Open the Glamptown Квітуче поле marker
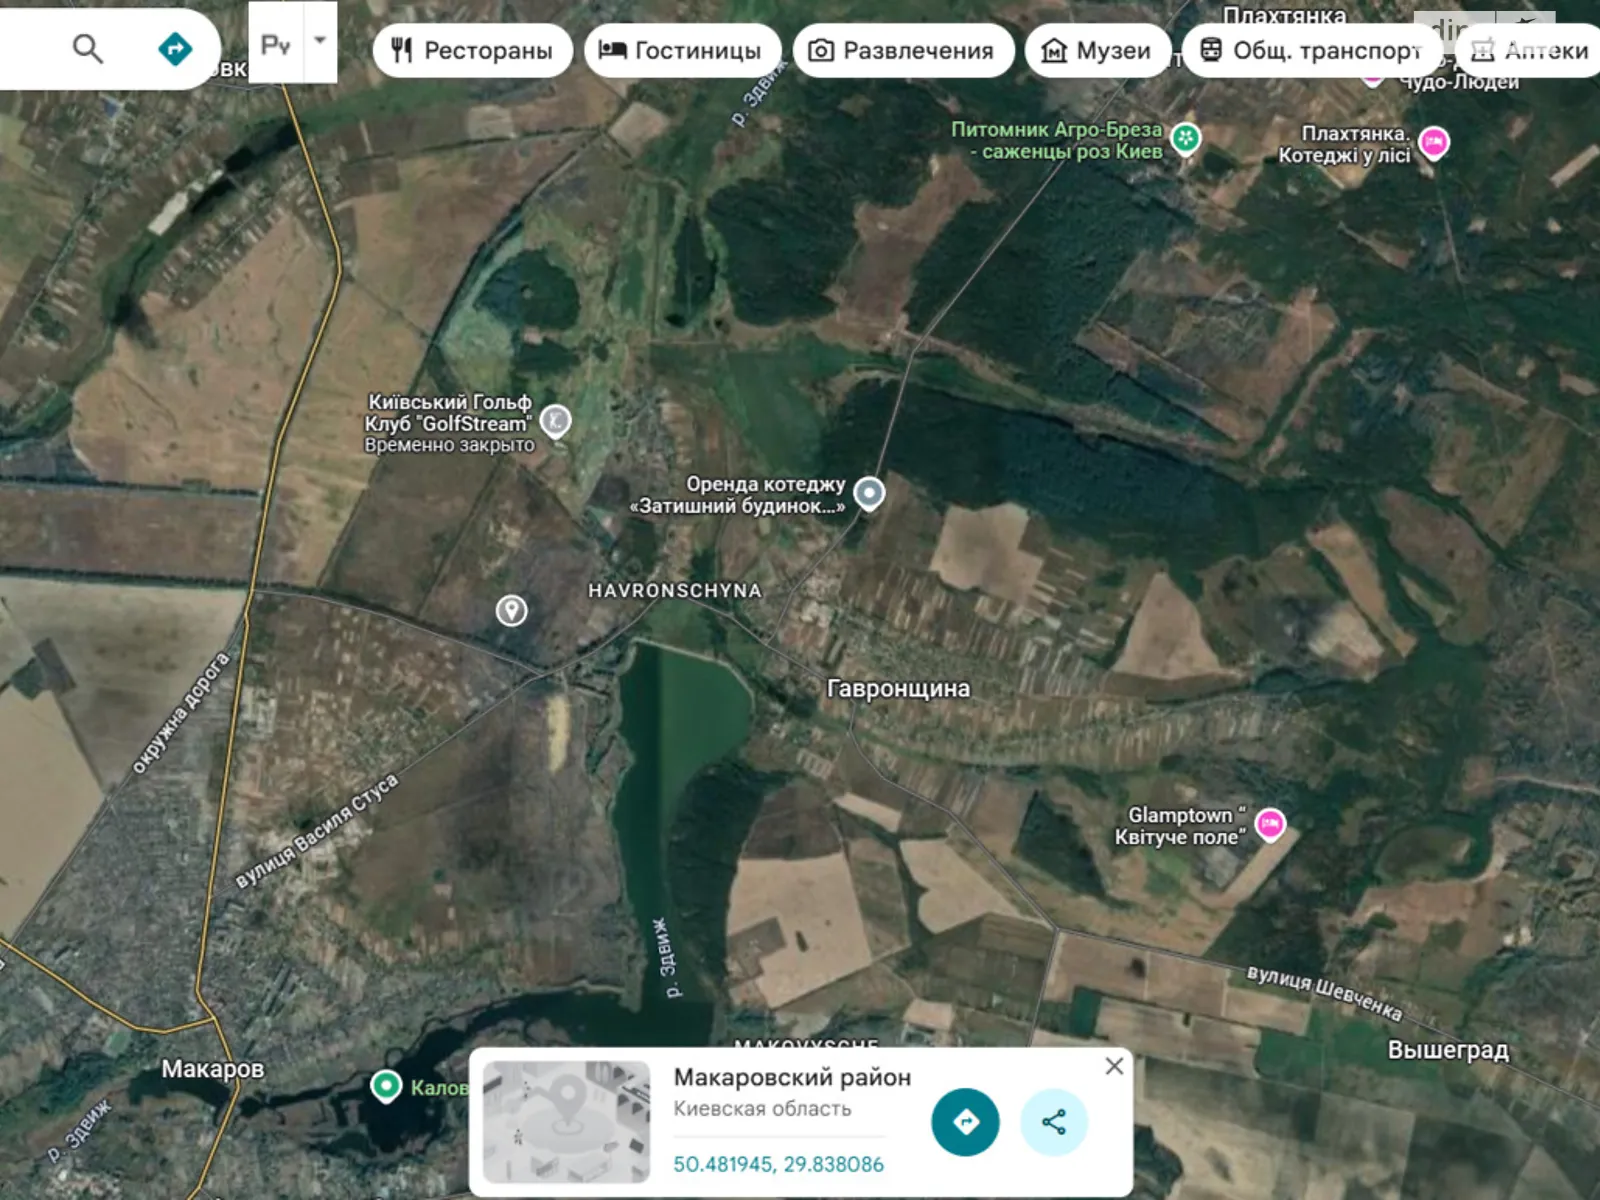This screenshot has height=1200, width=1600. 1270,824
